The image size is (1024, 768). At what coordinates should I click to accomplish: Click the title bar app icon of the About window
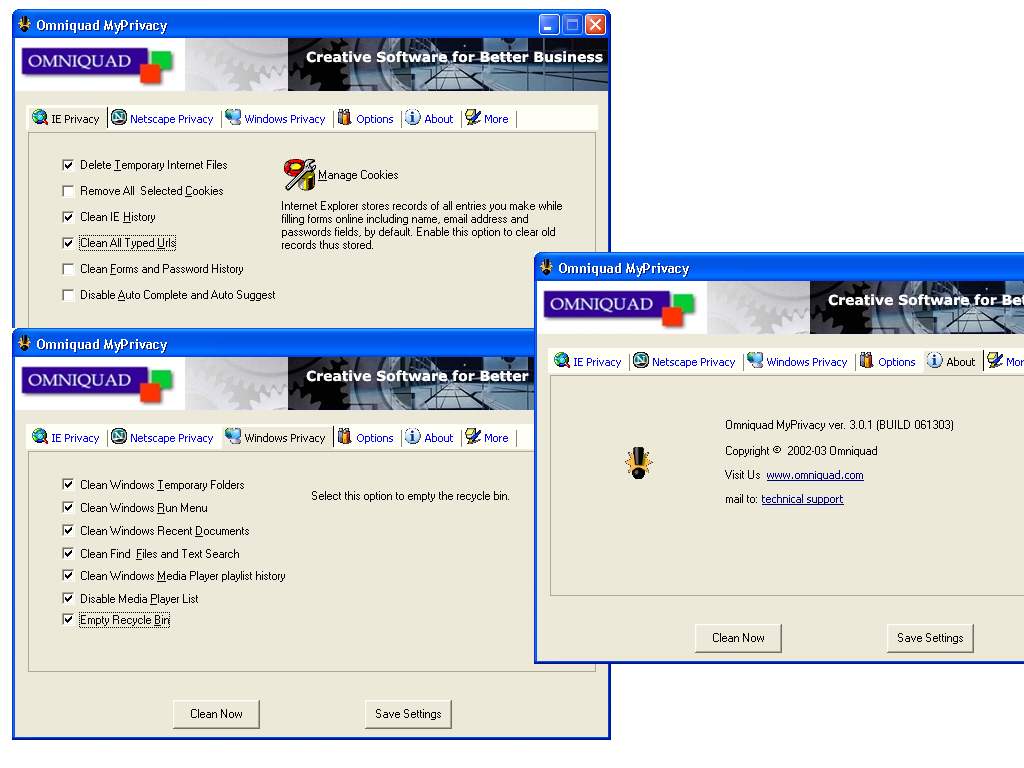tap(547, 268)
